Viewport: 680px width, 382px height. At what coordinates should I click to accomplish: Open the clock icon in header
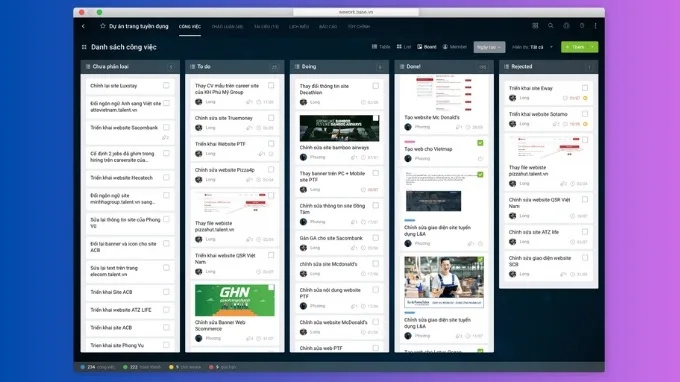[x=582, y=26]
